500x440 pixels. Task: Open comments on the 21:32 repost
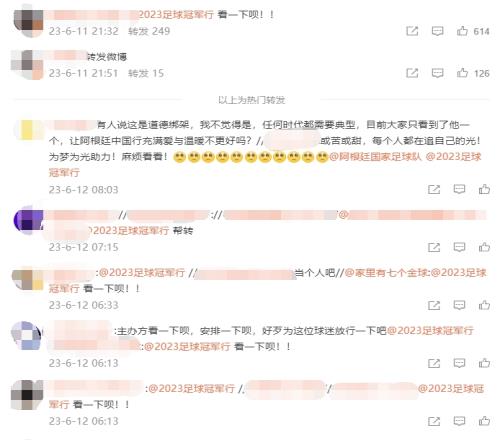(x=437, y=31)
